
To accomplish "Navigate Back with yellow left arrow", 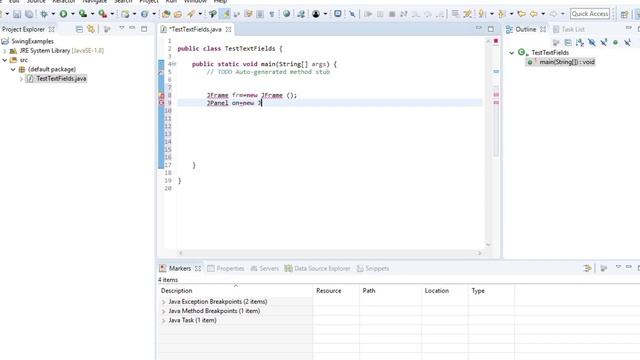I will click(x=533, y=14).
